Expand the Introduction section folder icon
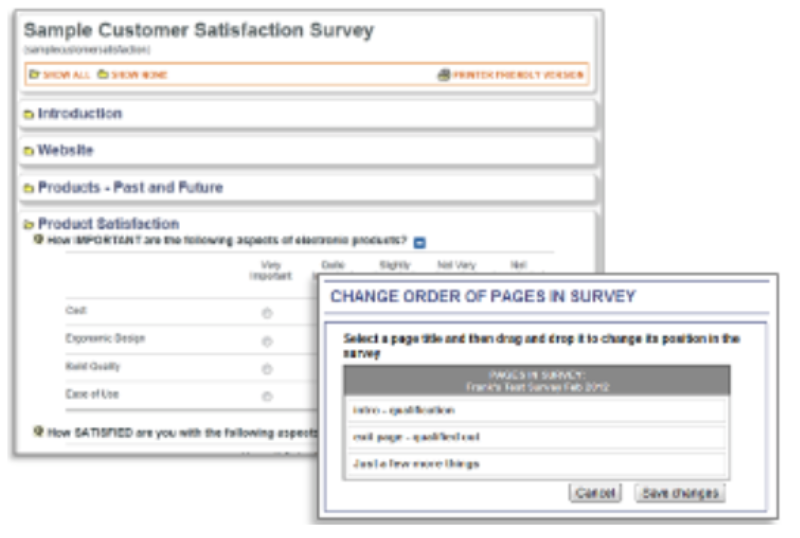This screenshot has height=538, width=800. click(29, 114)
